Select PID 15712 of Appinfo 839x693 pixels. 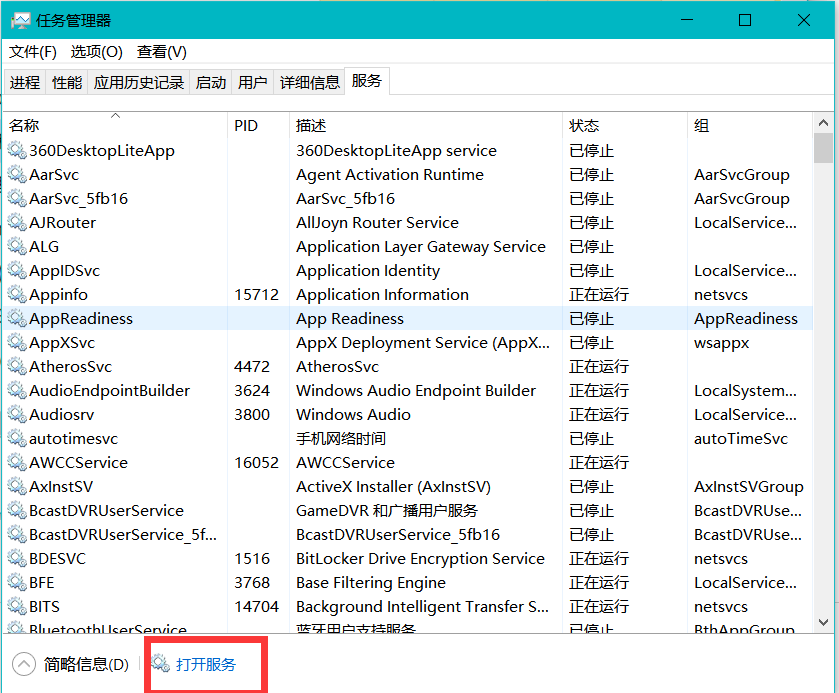(256, 294)
